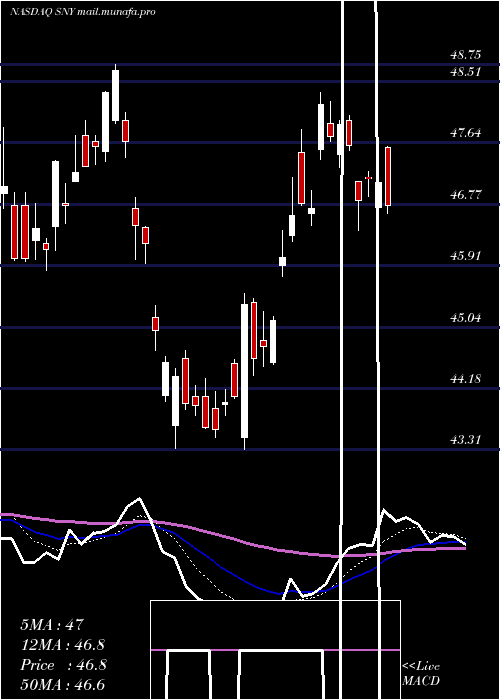
Task: Click the Price : 46.8 value
Action: (x=63, y=665)
